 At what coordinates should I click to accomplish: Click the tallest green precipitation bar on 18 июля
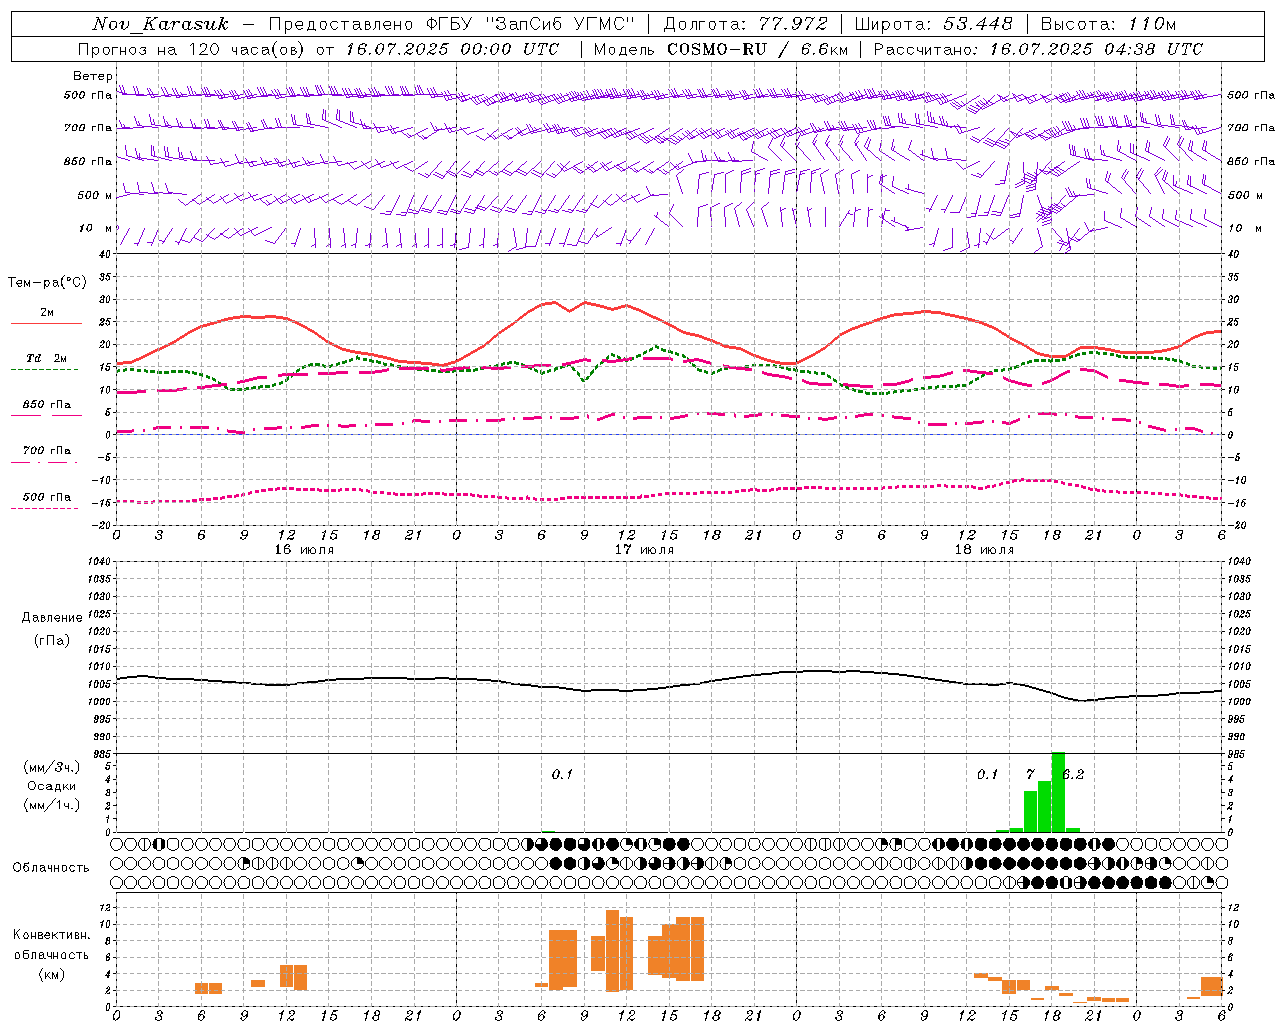[x=1058, y=791]
